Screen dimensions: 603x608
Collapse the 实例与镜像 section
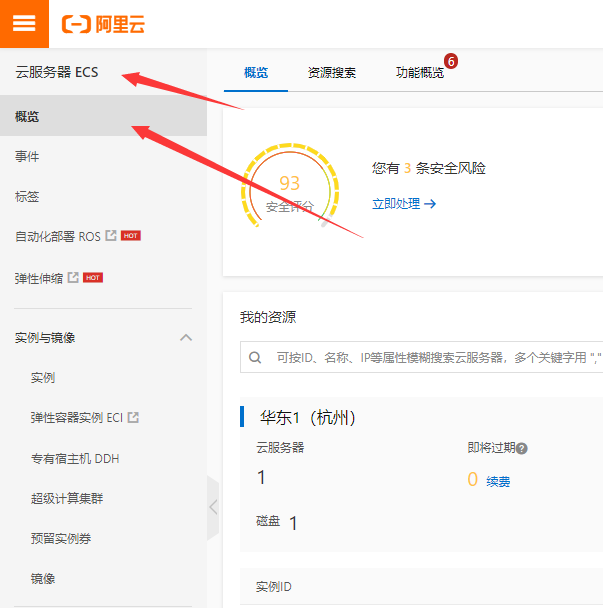pos(186,337)
